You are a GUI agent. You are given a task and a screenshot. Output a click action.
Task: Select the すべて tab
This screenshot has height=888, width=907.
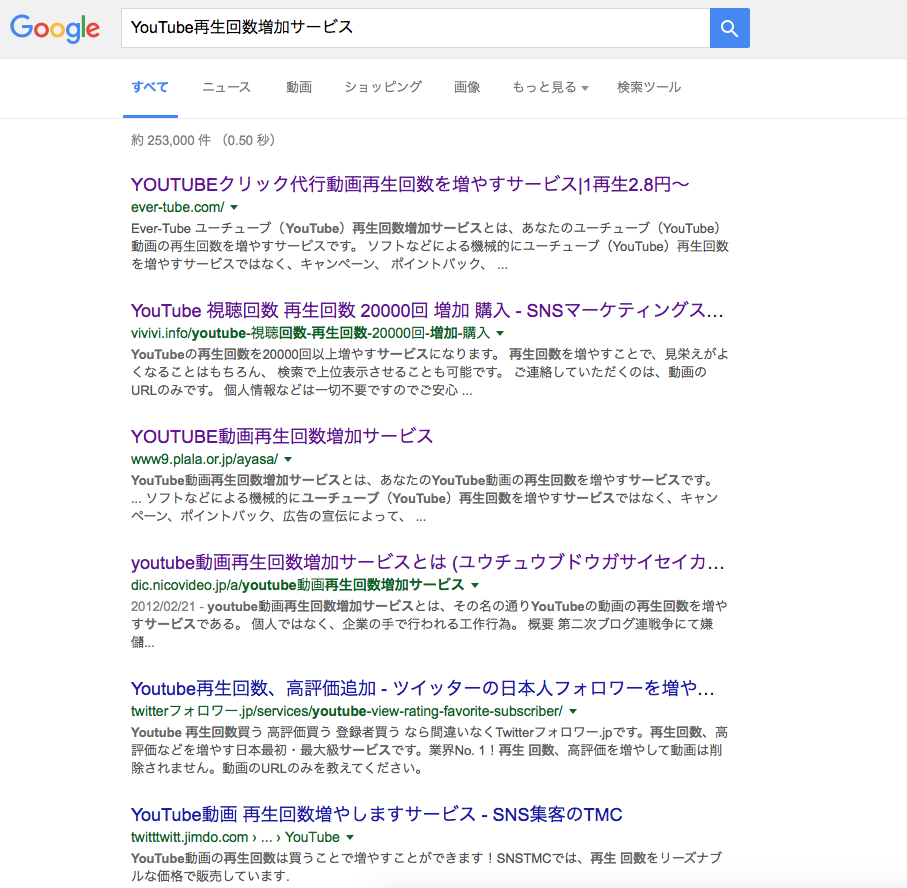tap(150, 87)
